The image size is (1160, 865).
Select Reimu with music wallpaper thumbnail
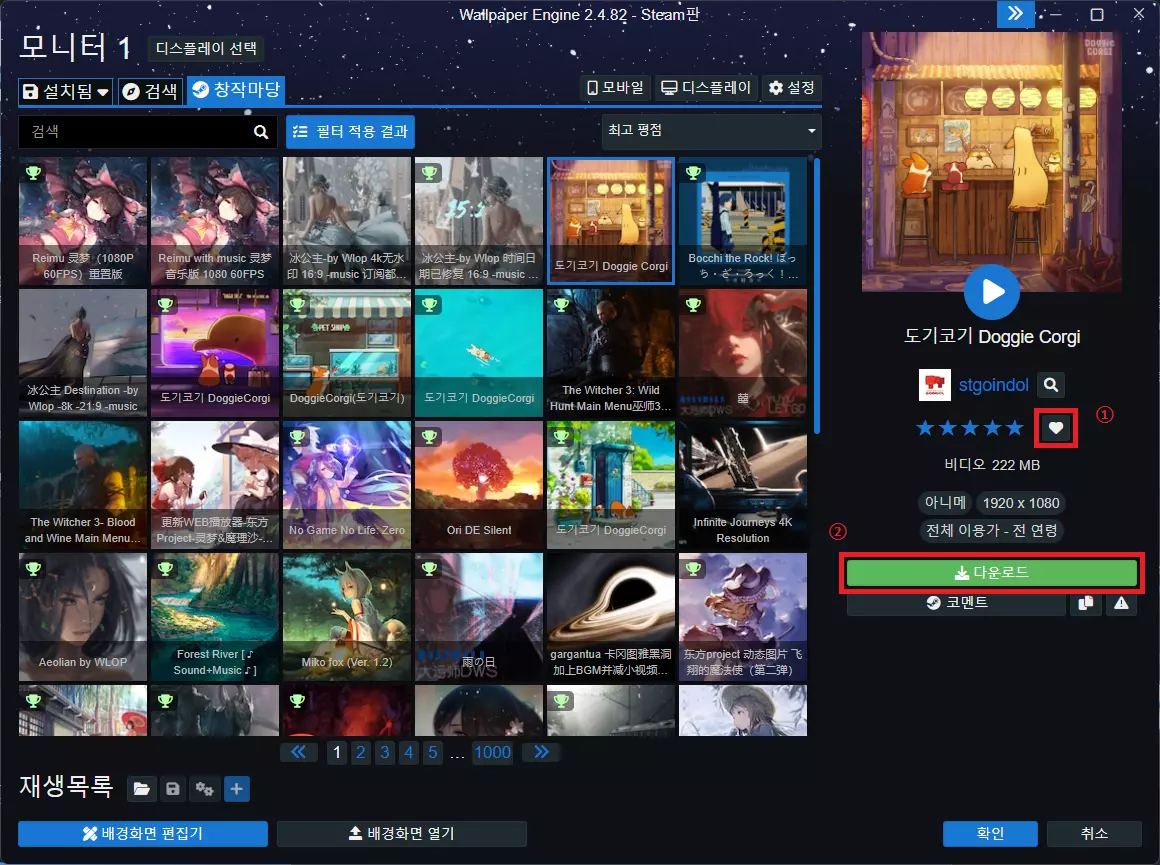coord(215,221)
